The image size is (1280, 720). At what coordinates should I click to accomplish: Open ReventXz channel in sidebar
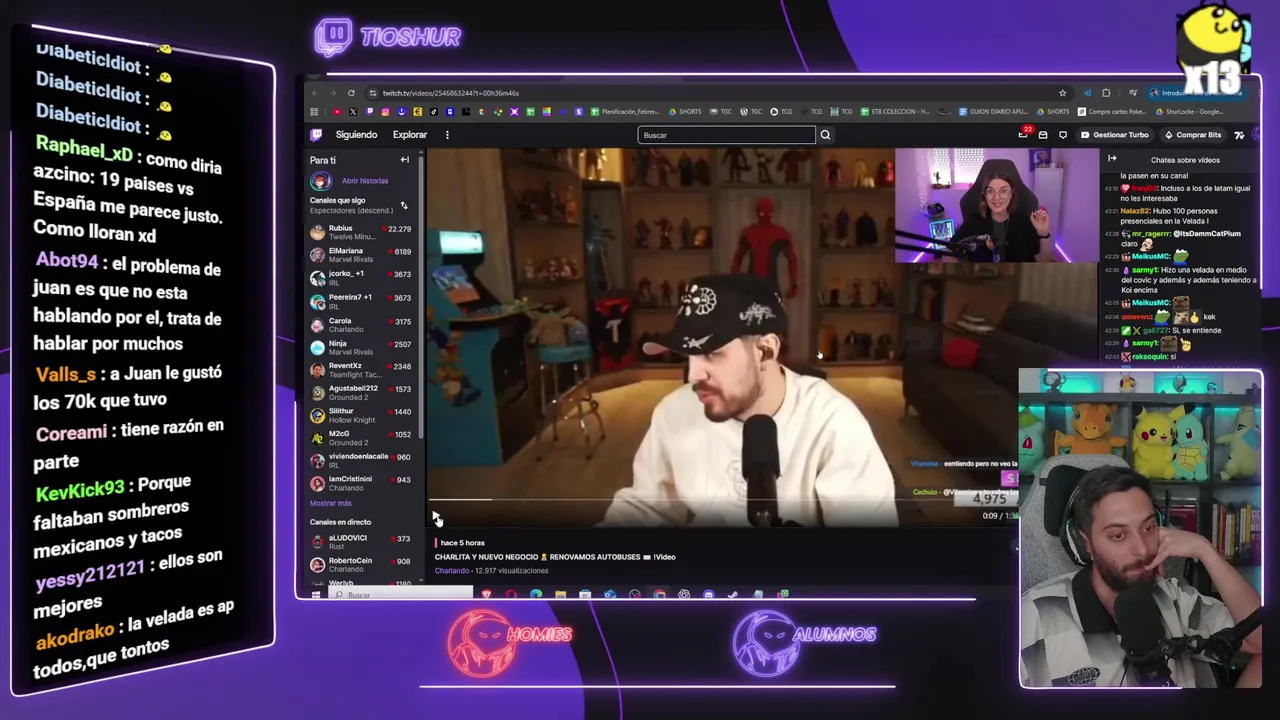[360, 370]
